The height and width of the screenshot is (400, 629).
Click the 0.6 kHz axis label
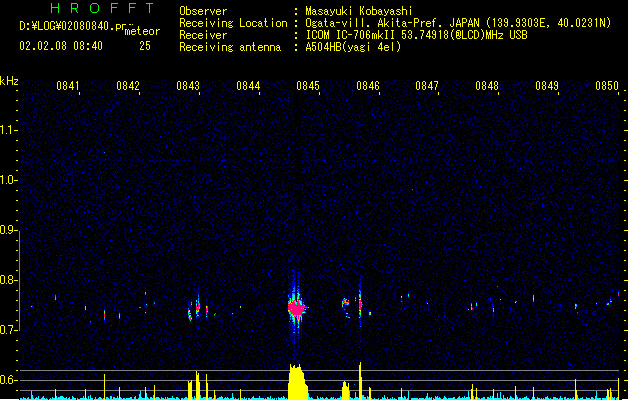point(8,380)
